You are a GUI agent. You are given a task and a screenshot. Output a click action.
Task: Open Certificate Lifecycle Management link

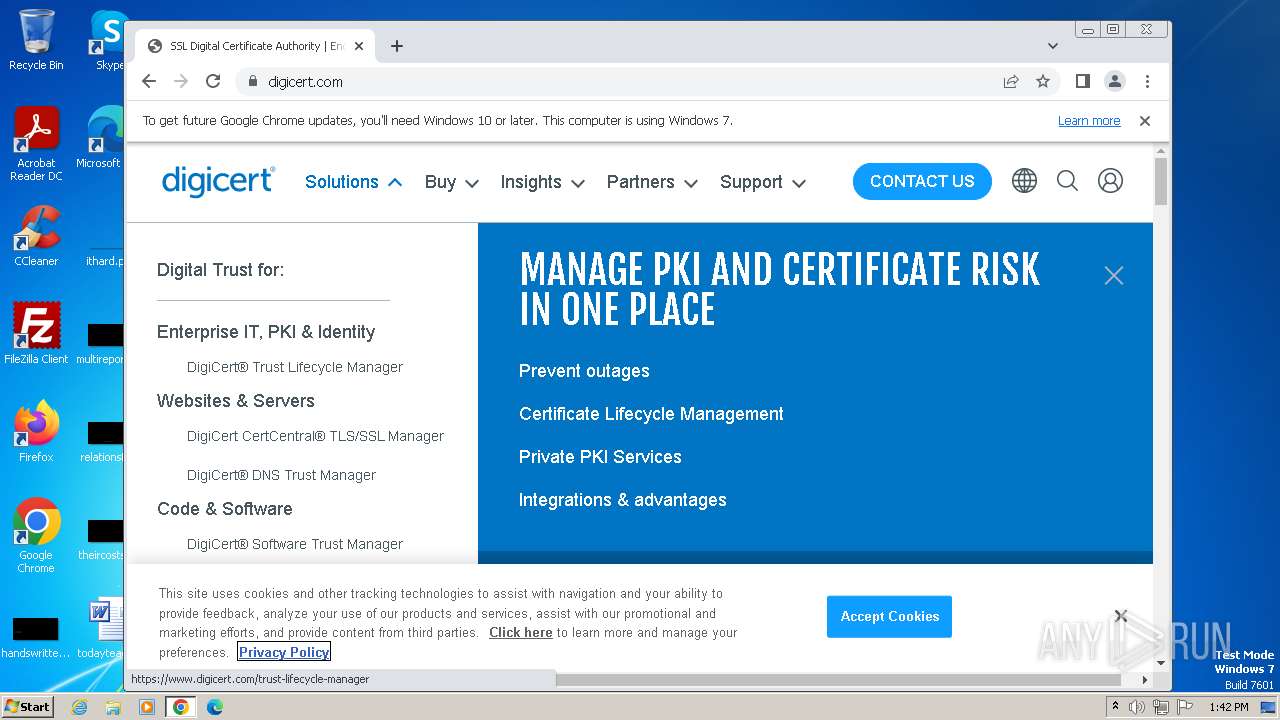[651, 414]
